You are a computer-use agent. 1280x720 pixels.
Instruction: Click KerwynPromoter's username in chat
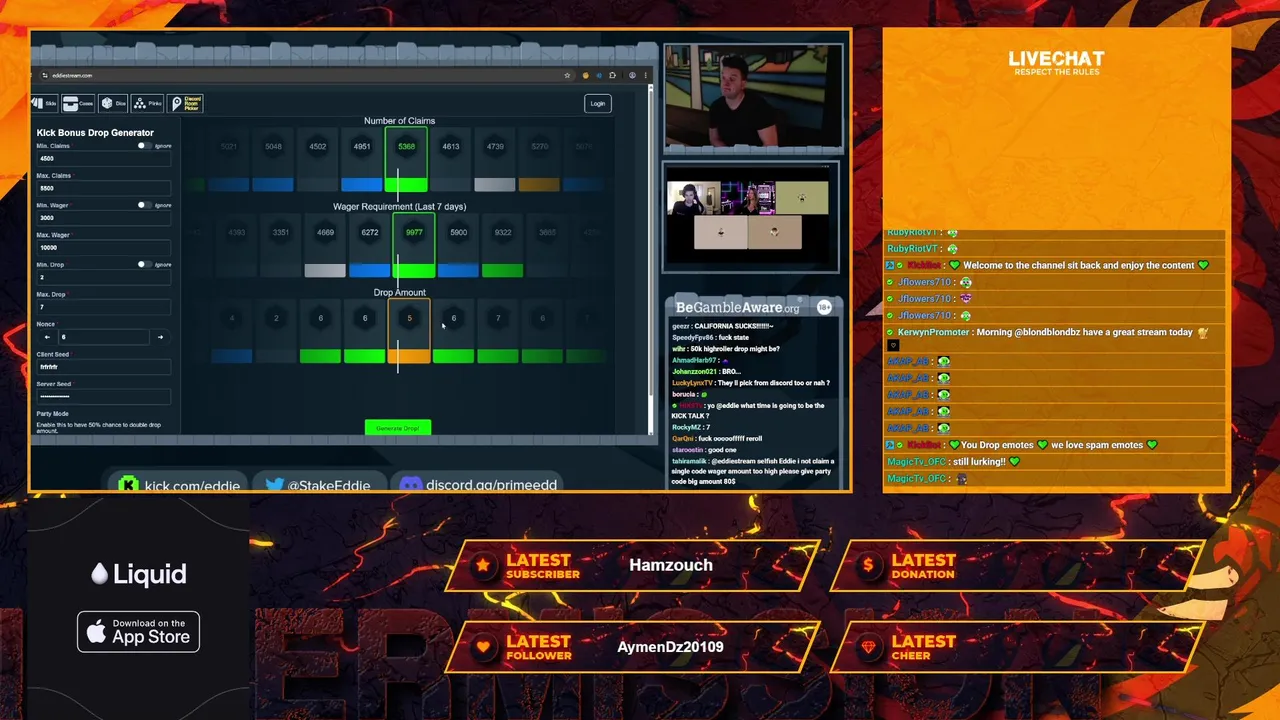click(933, 332)
